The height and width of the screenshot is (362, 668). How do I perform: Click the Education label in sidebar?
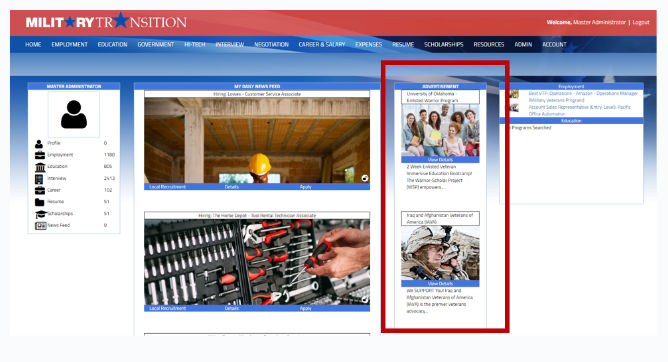pos(57,167)
